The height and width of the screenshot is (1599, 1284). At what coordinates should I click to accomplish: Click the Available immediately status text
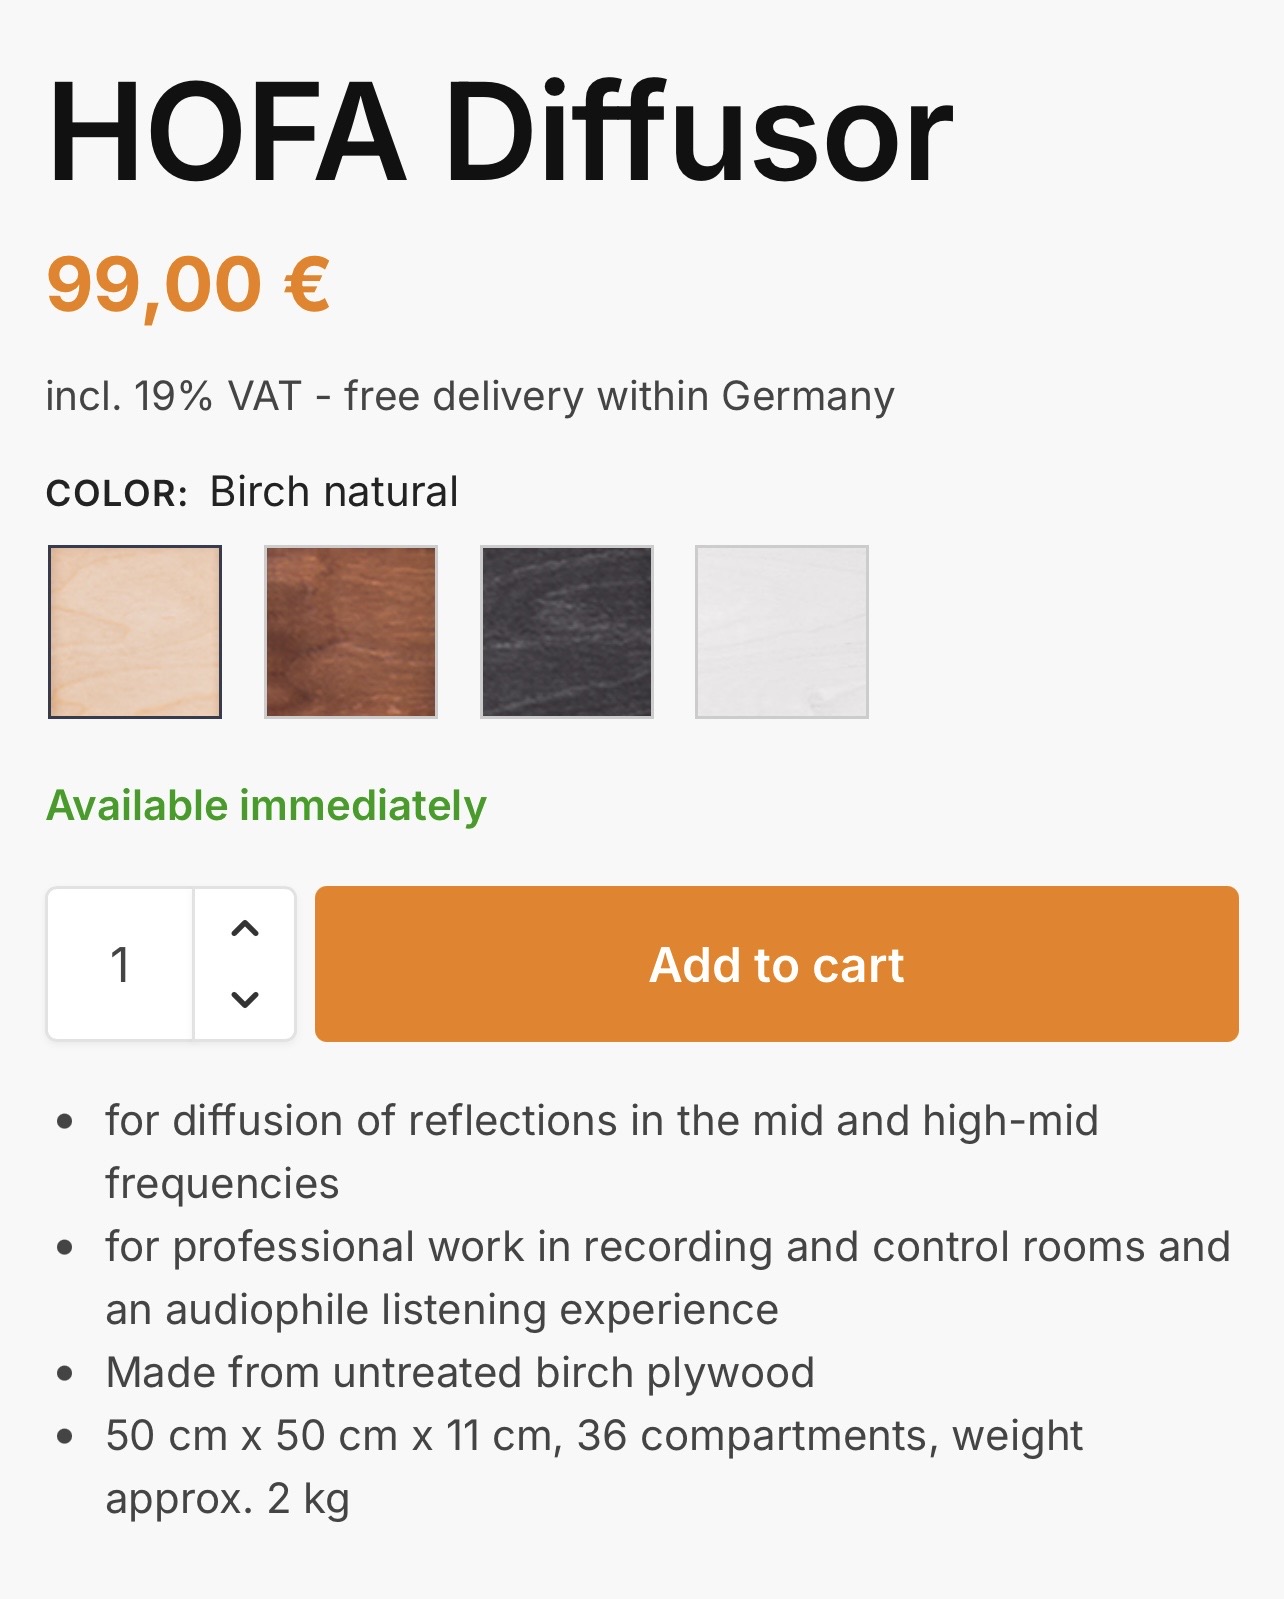point(266,805)
